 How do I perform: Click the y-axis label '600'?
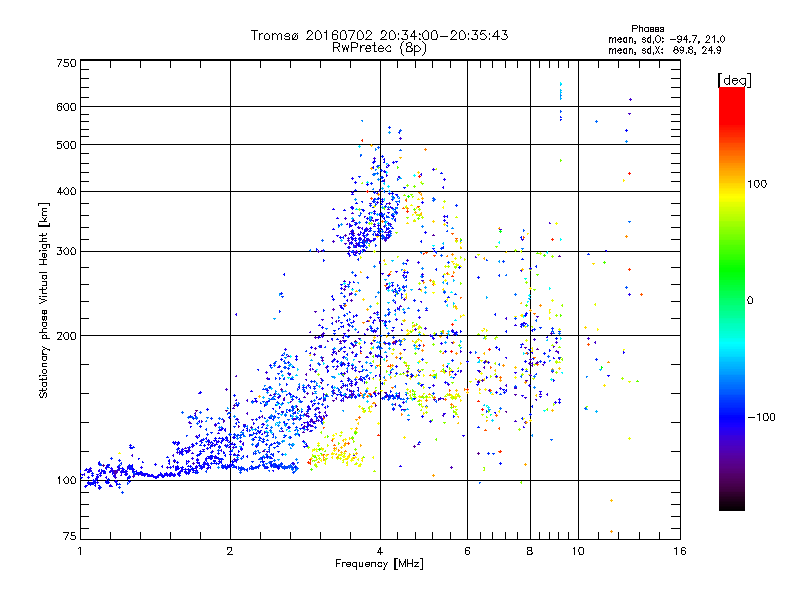[x=67, y=107]
